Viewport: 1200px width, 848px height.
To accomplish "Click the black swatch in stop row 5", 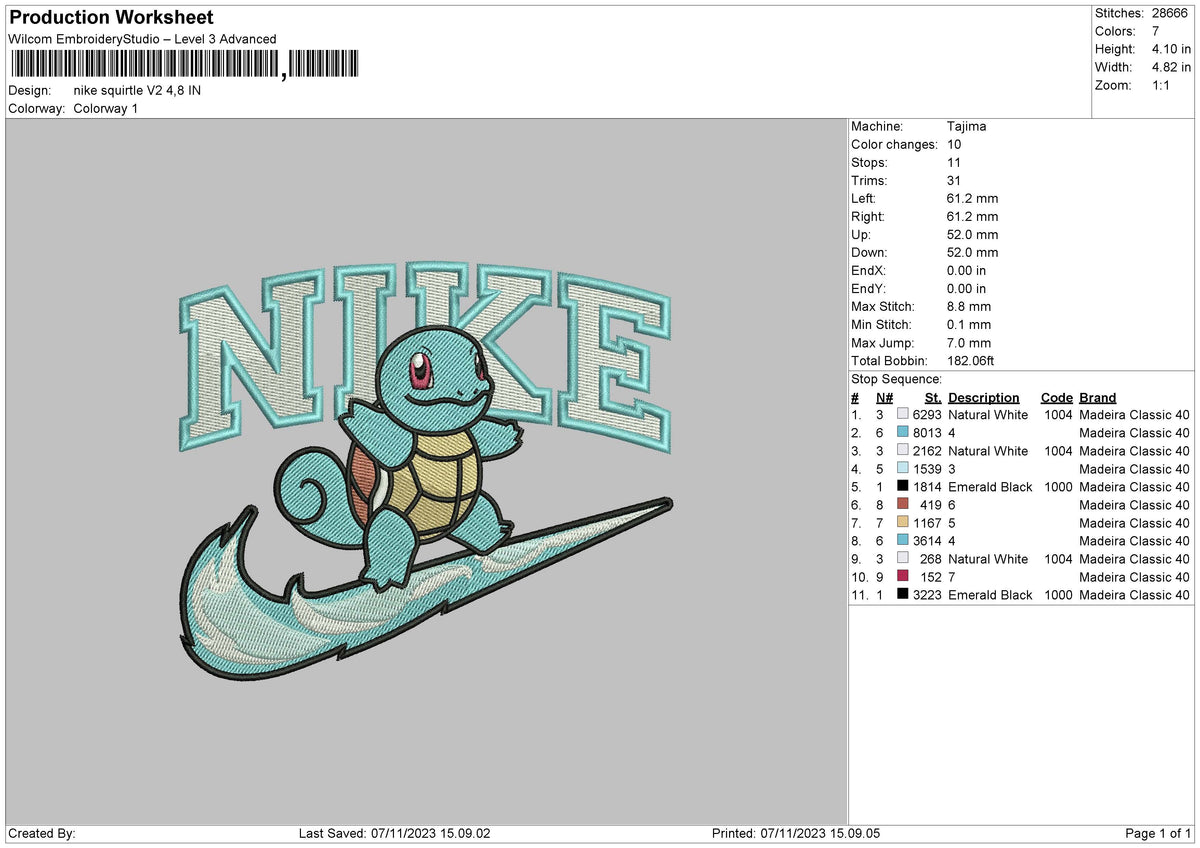I will (903, 486).
